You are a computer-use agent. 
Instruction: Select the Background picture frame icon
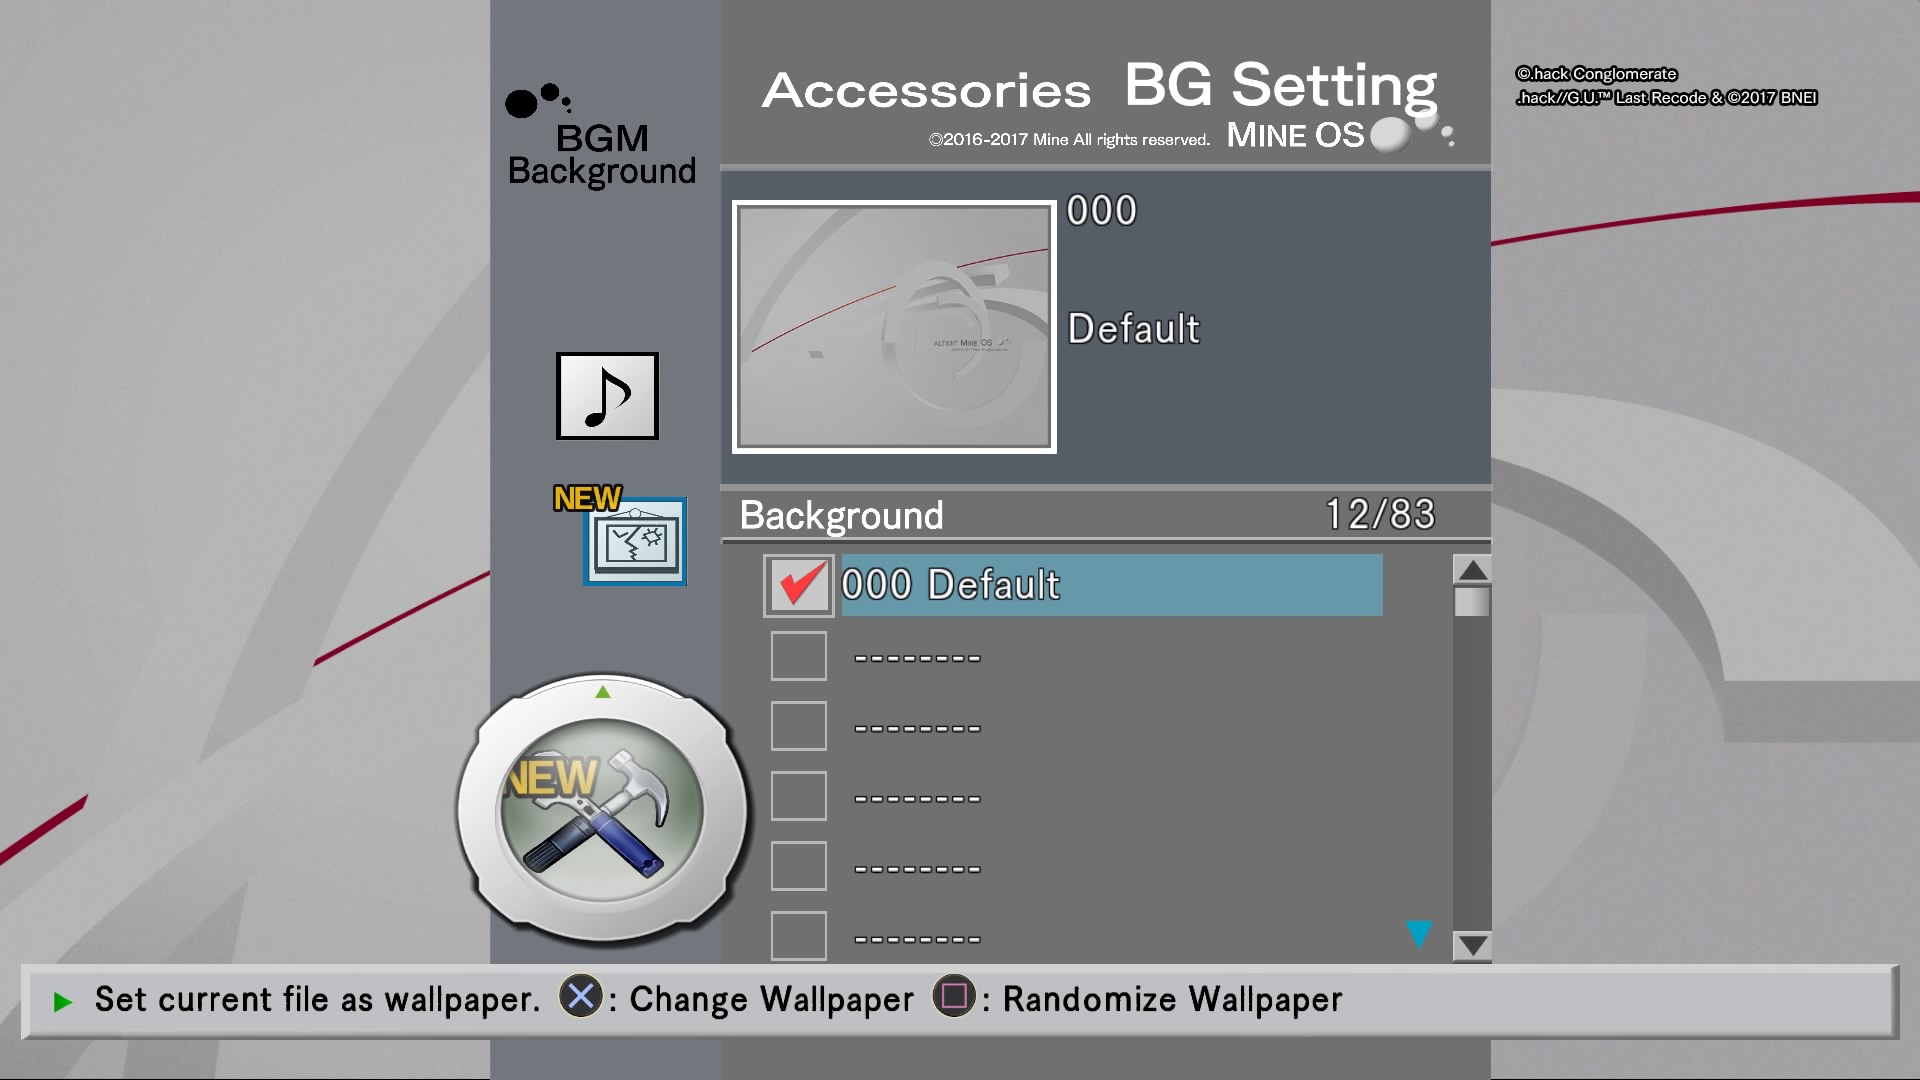tap(635, 541)
